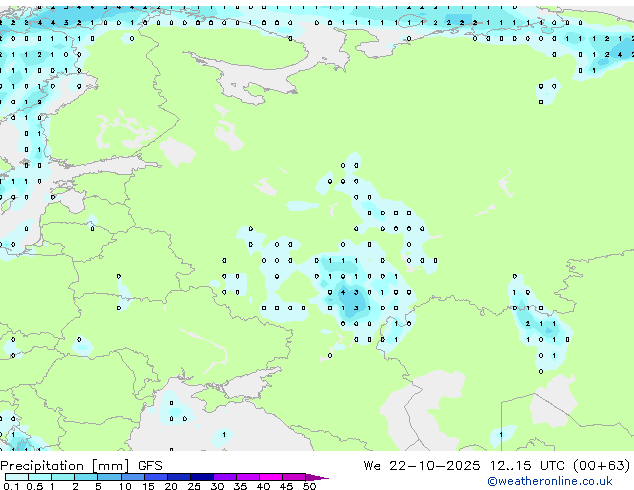Click the '35' legend scale label

click(240, 486)
